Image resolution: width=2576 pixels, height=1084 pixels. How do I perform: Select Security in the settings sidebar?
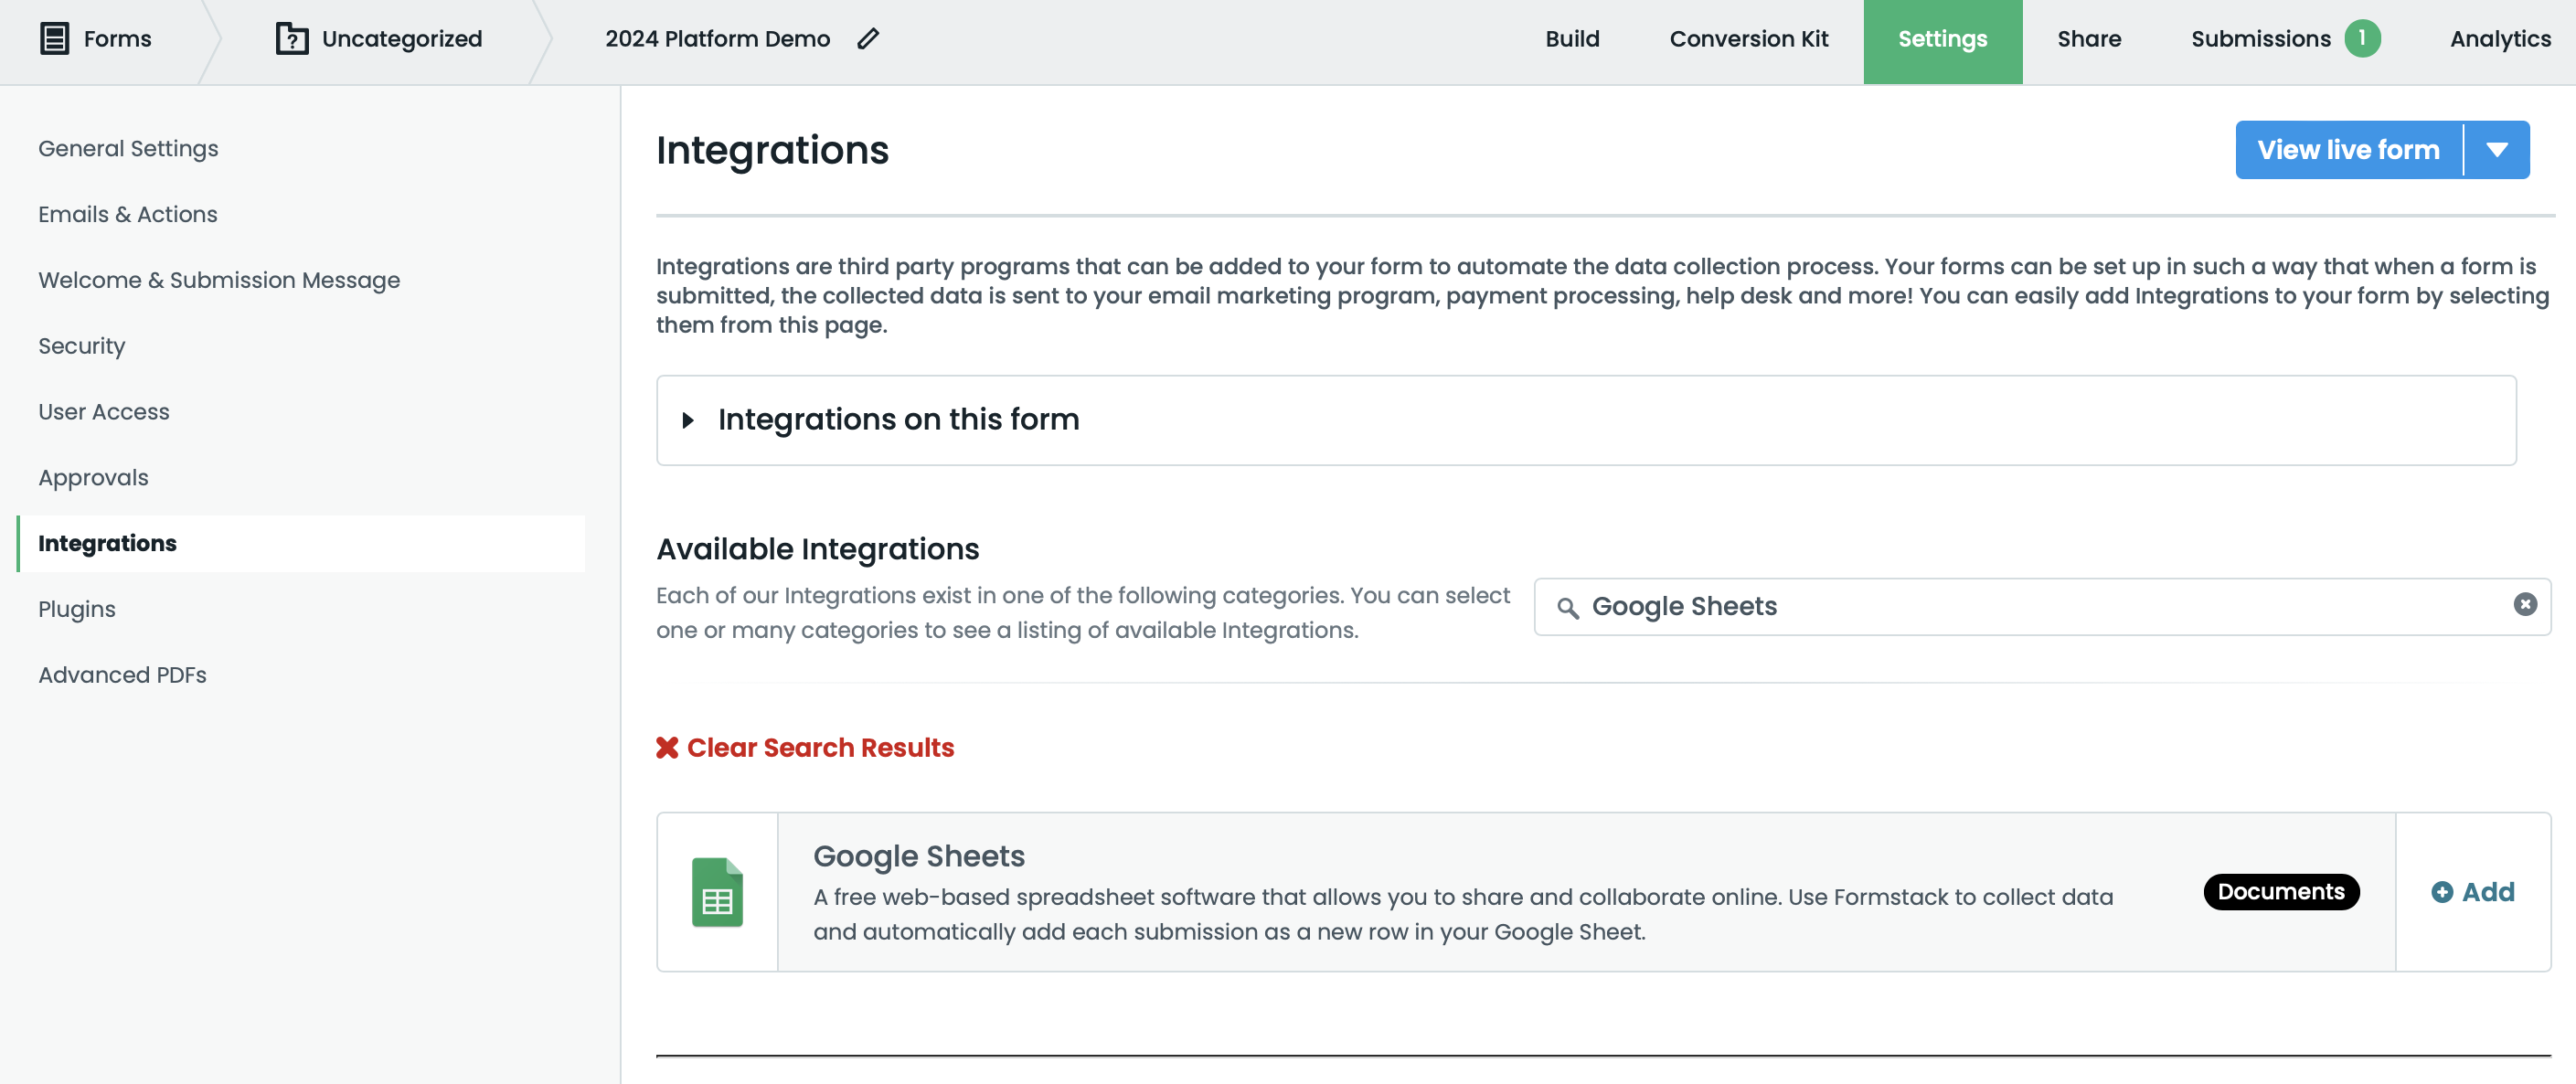click(81, 346)
